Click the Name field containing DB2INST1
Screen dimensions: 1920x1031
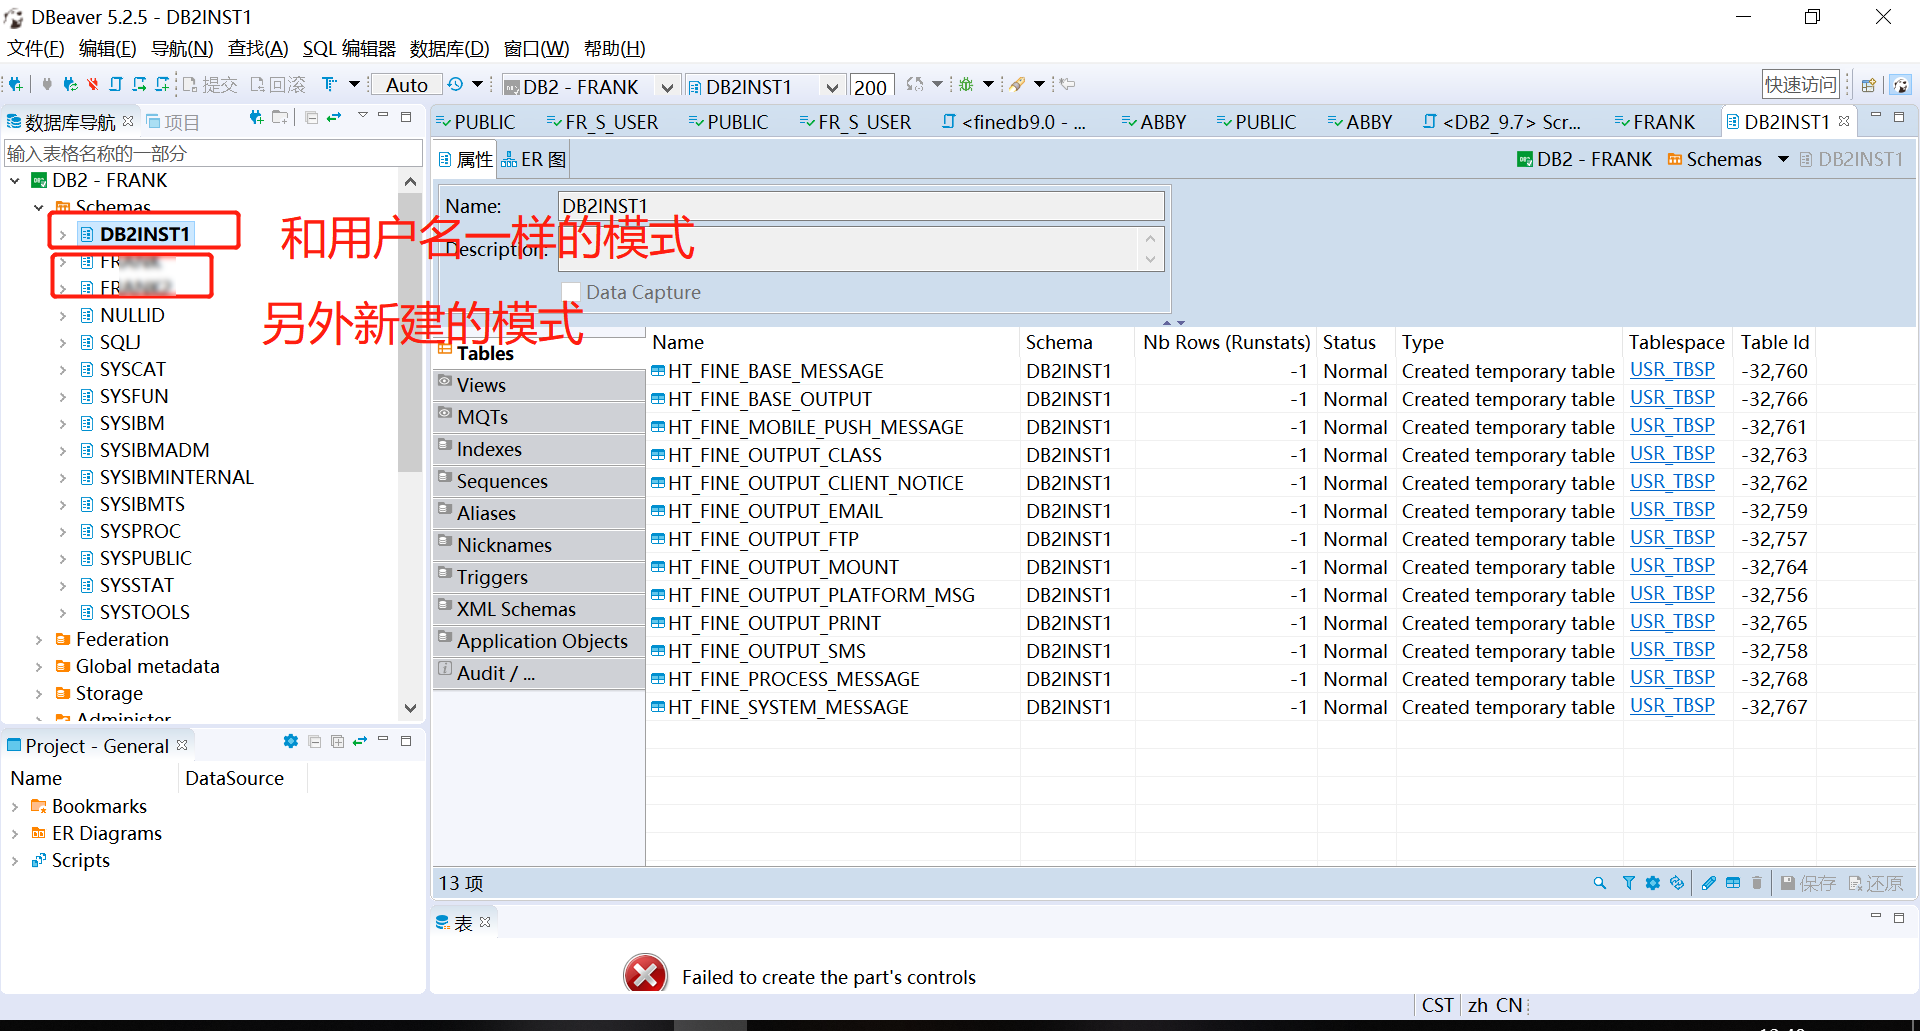(861, 206)
